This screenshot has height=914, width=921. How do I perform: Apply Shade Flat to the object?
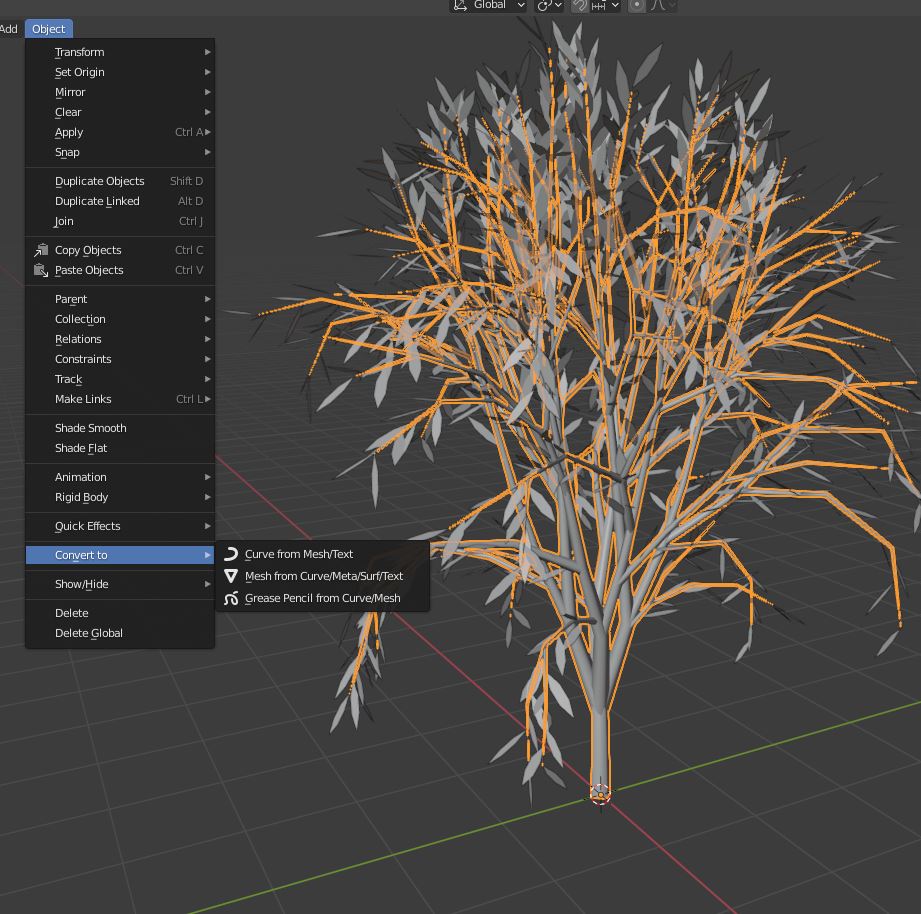[x=120, y=448]
